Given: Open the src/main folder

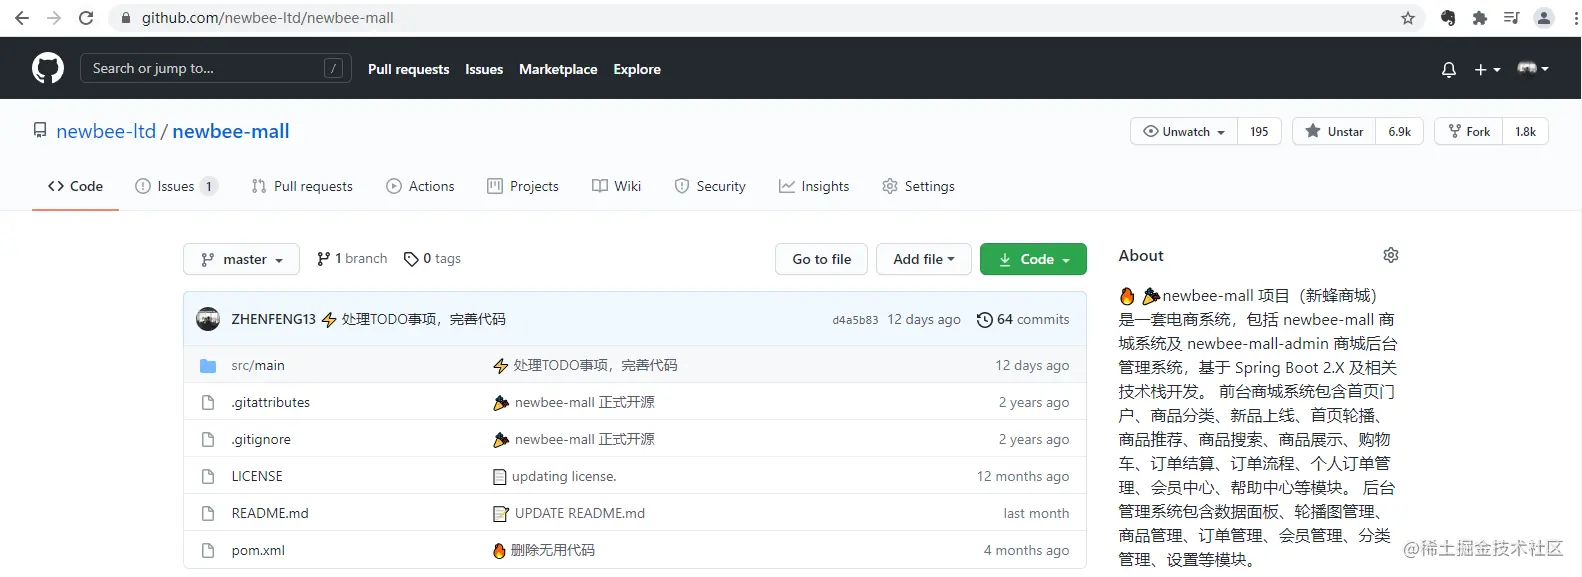Looking at the screenshot, I should click(258, 365).
